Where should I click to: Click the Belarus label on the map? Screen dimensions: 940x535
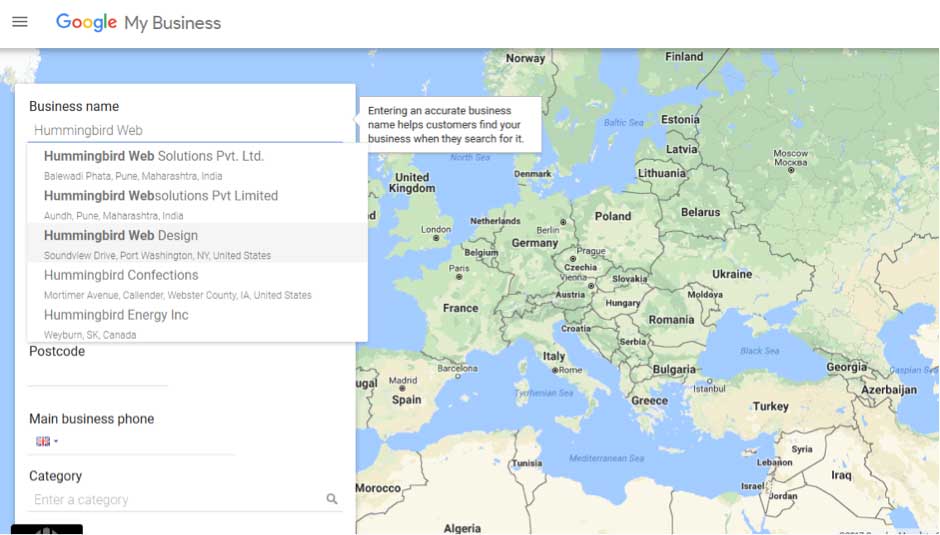(x=700, y=212)
